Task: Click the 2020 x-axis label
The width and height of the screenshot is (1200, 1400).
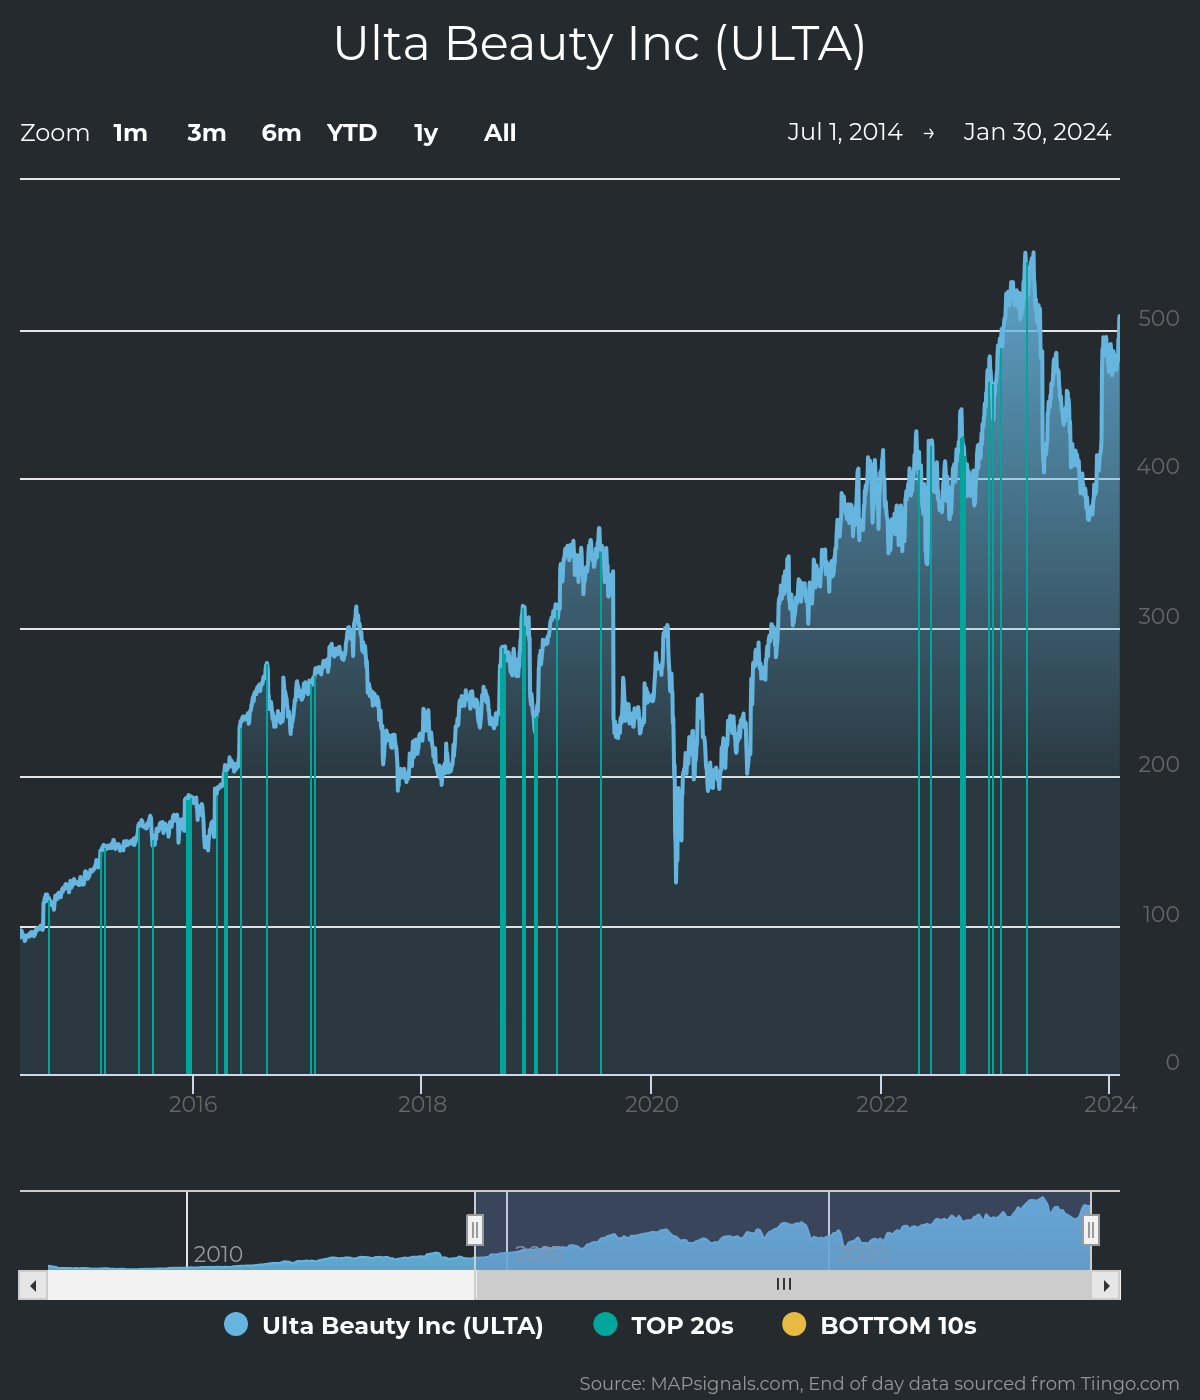Action: (x=652, y=1104)
